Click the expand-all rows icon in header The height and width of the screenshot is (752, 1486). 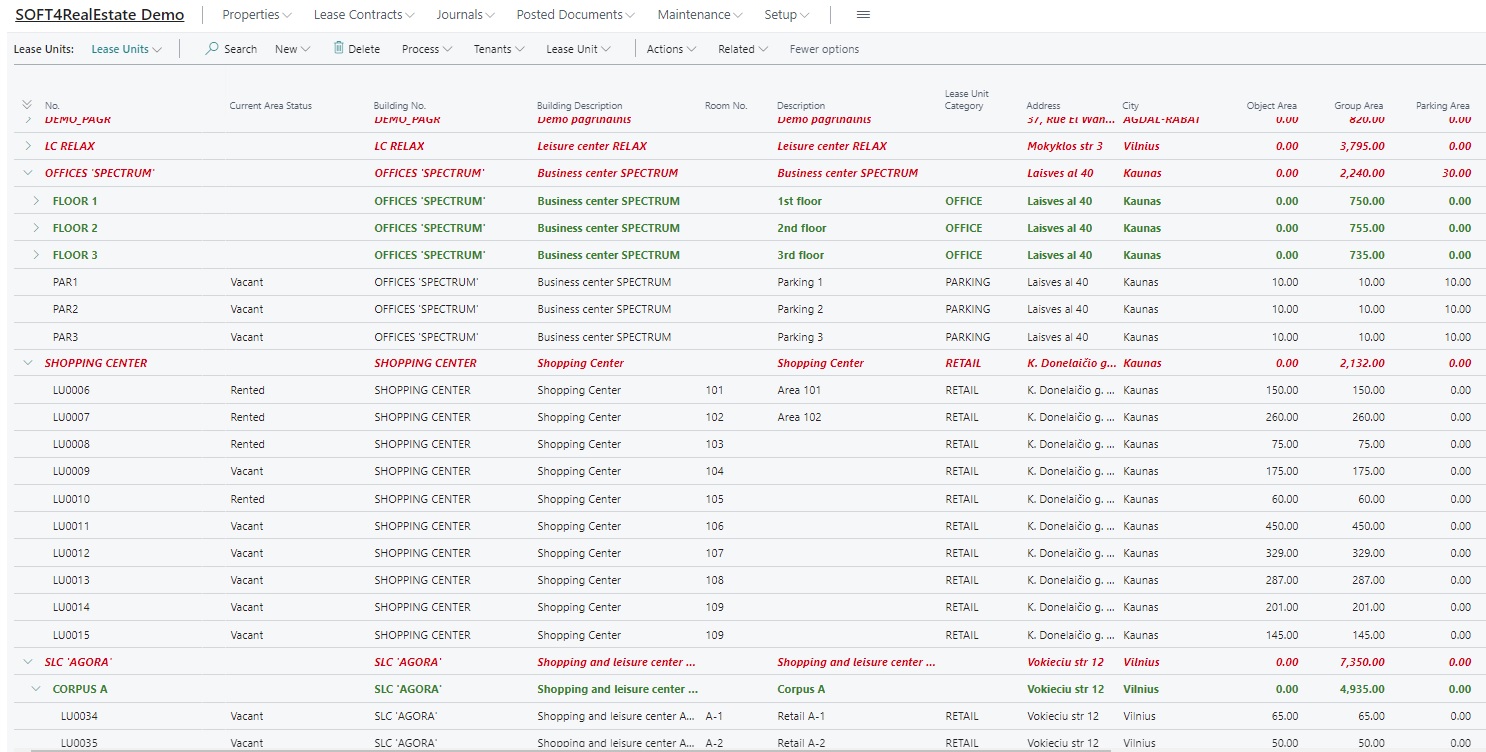pyautogui.click(x=27, y=105)
